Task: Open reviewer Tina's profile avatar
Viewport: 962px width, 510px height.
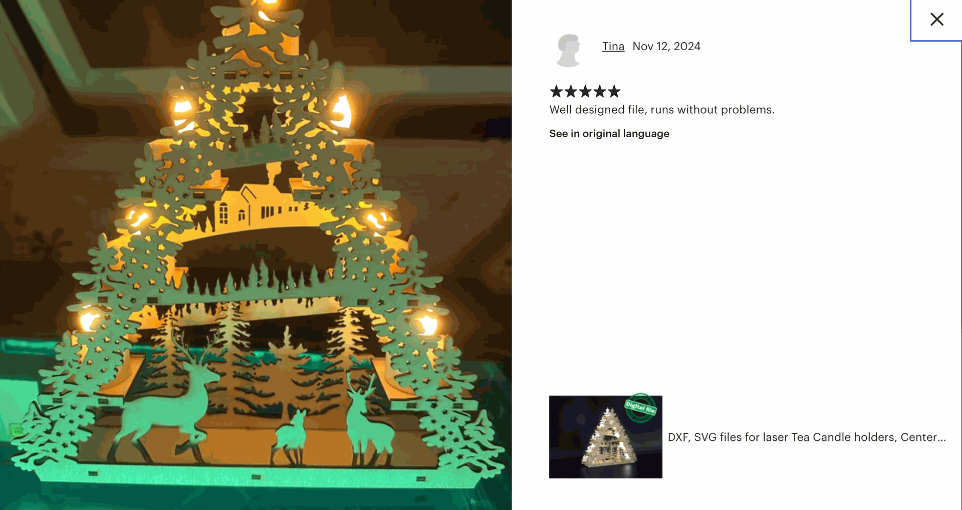Action: point(569,50)
